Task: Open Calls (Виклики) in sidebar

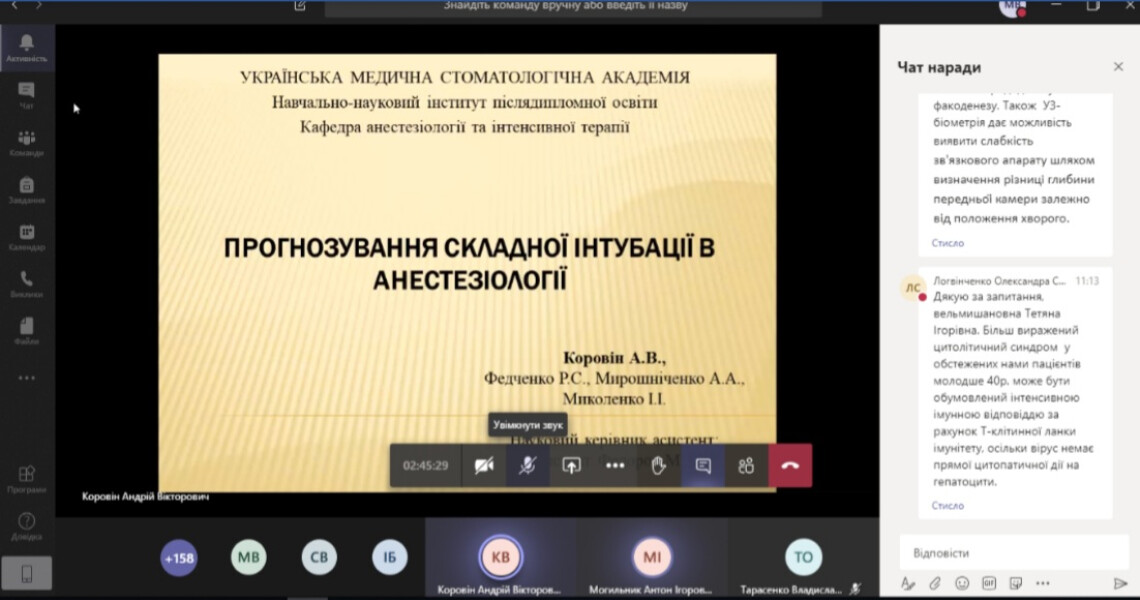Action: coord(26,284)
